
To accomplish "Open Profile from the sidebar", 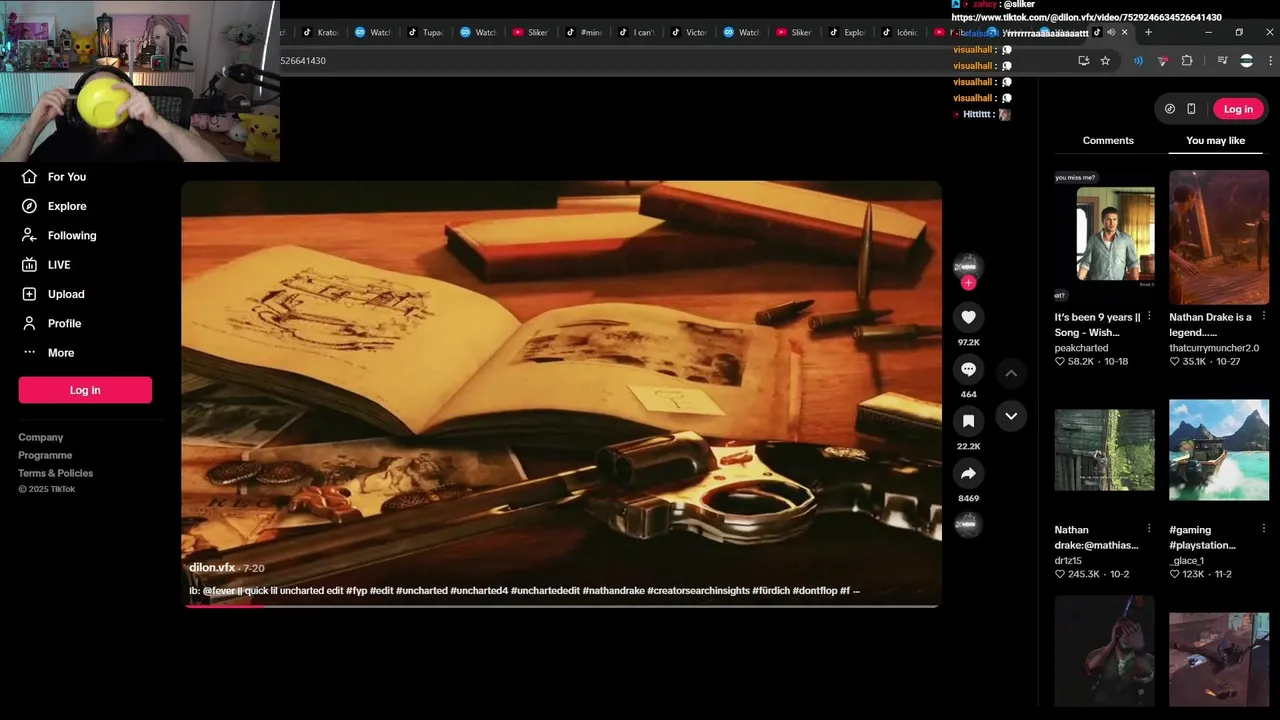I will coord(52,323).
